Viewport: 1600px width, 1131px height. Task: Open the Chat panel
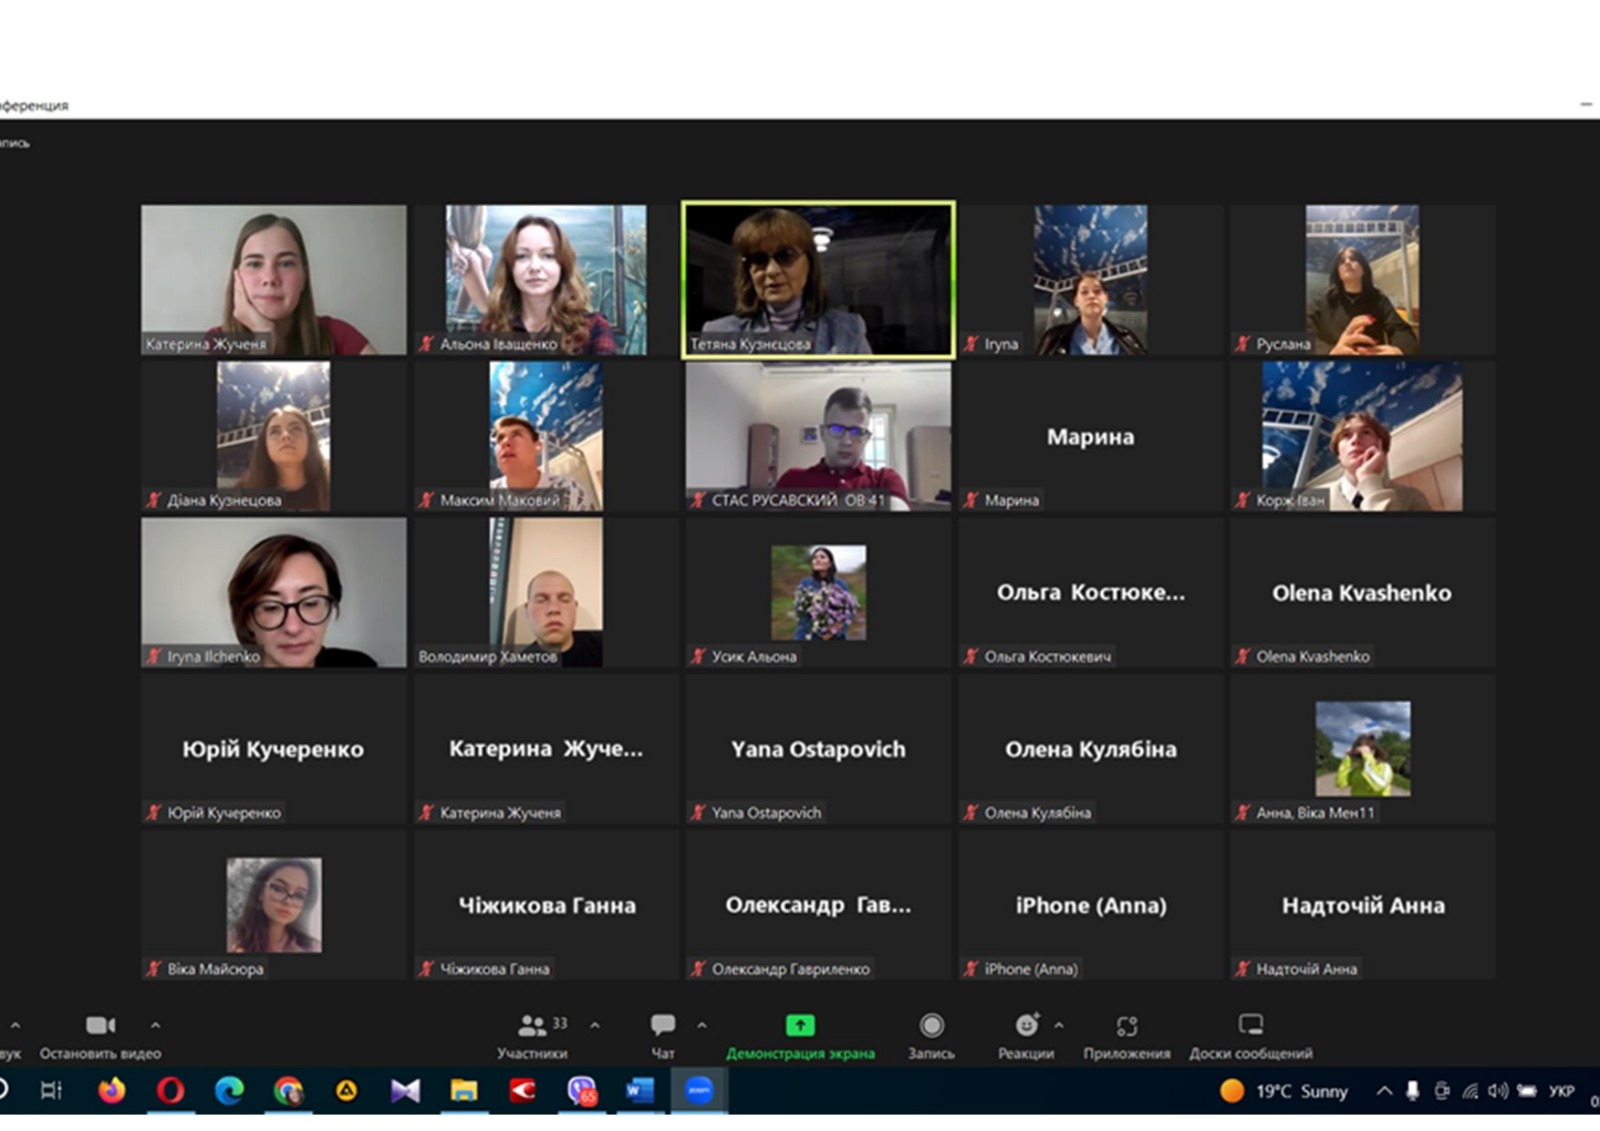tap(662, 1025)
